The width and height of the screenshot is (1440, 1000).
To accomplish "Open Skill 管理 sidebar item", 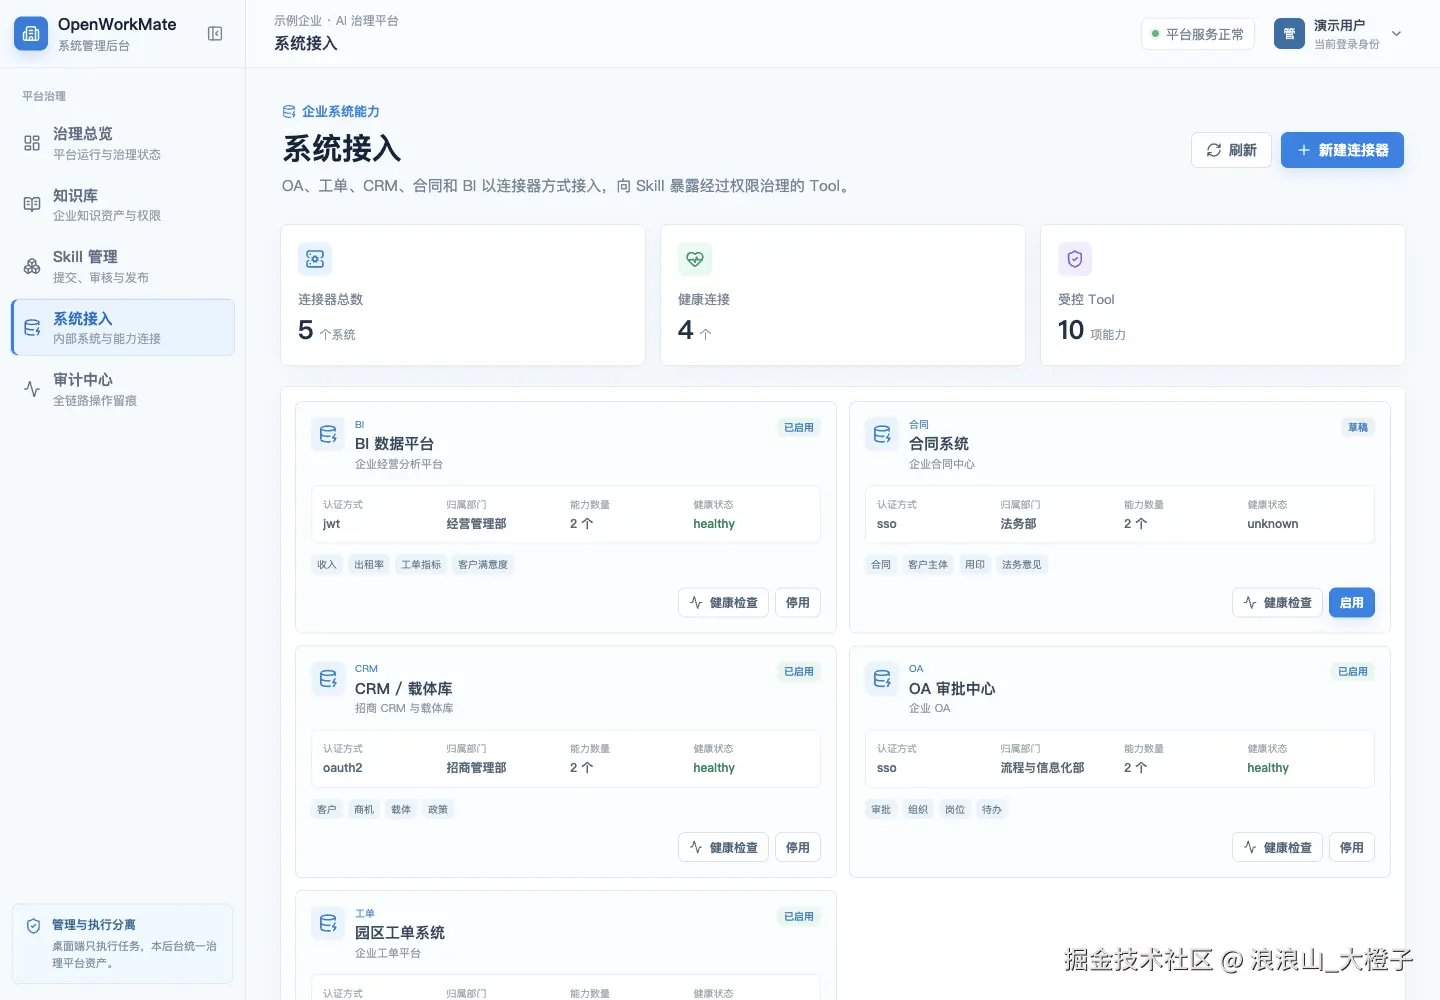I will pos(123,266).
